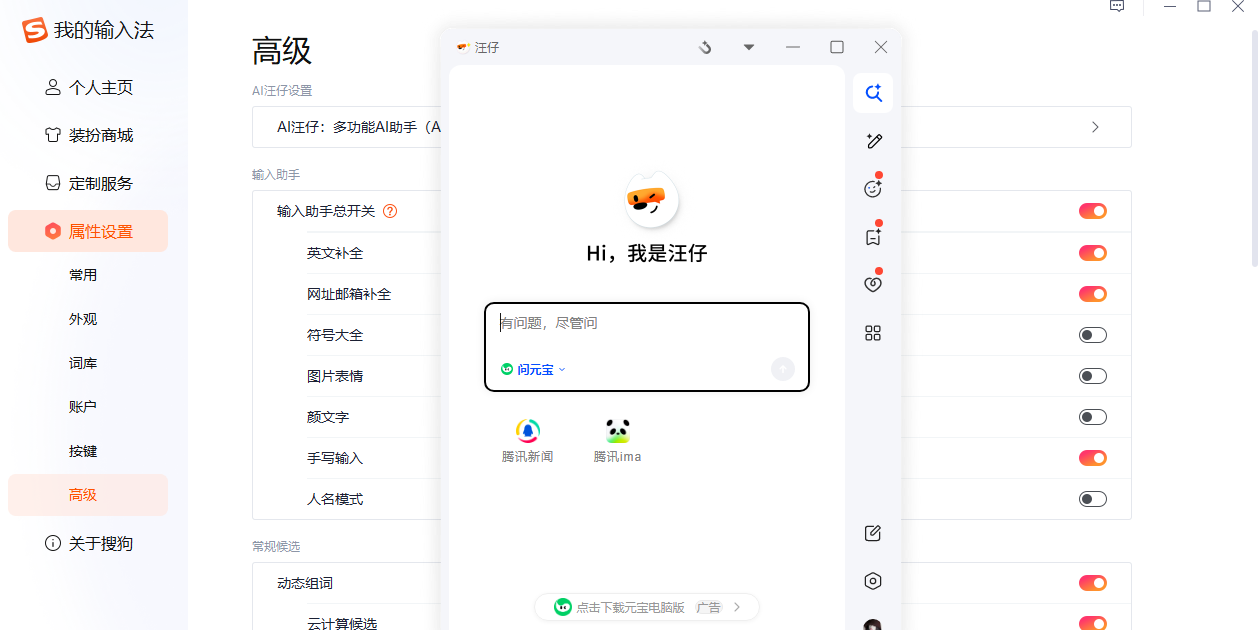The width and height of the screenshot is (1260, 630).
Task: Click the help icon beside 输入助手总开关
Action: [x=390, y=211]
